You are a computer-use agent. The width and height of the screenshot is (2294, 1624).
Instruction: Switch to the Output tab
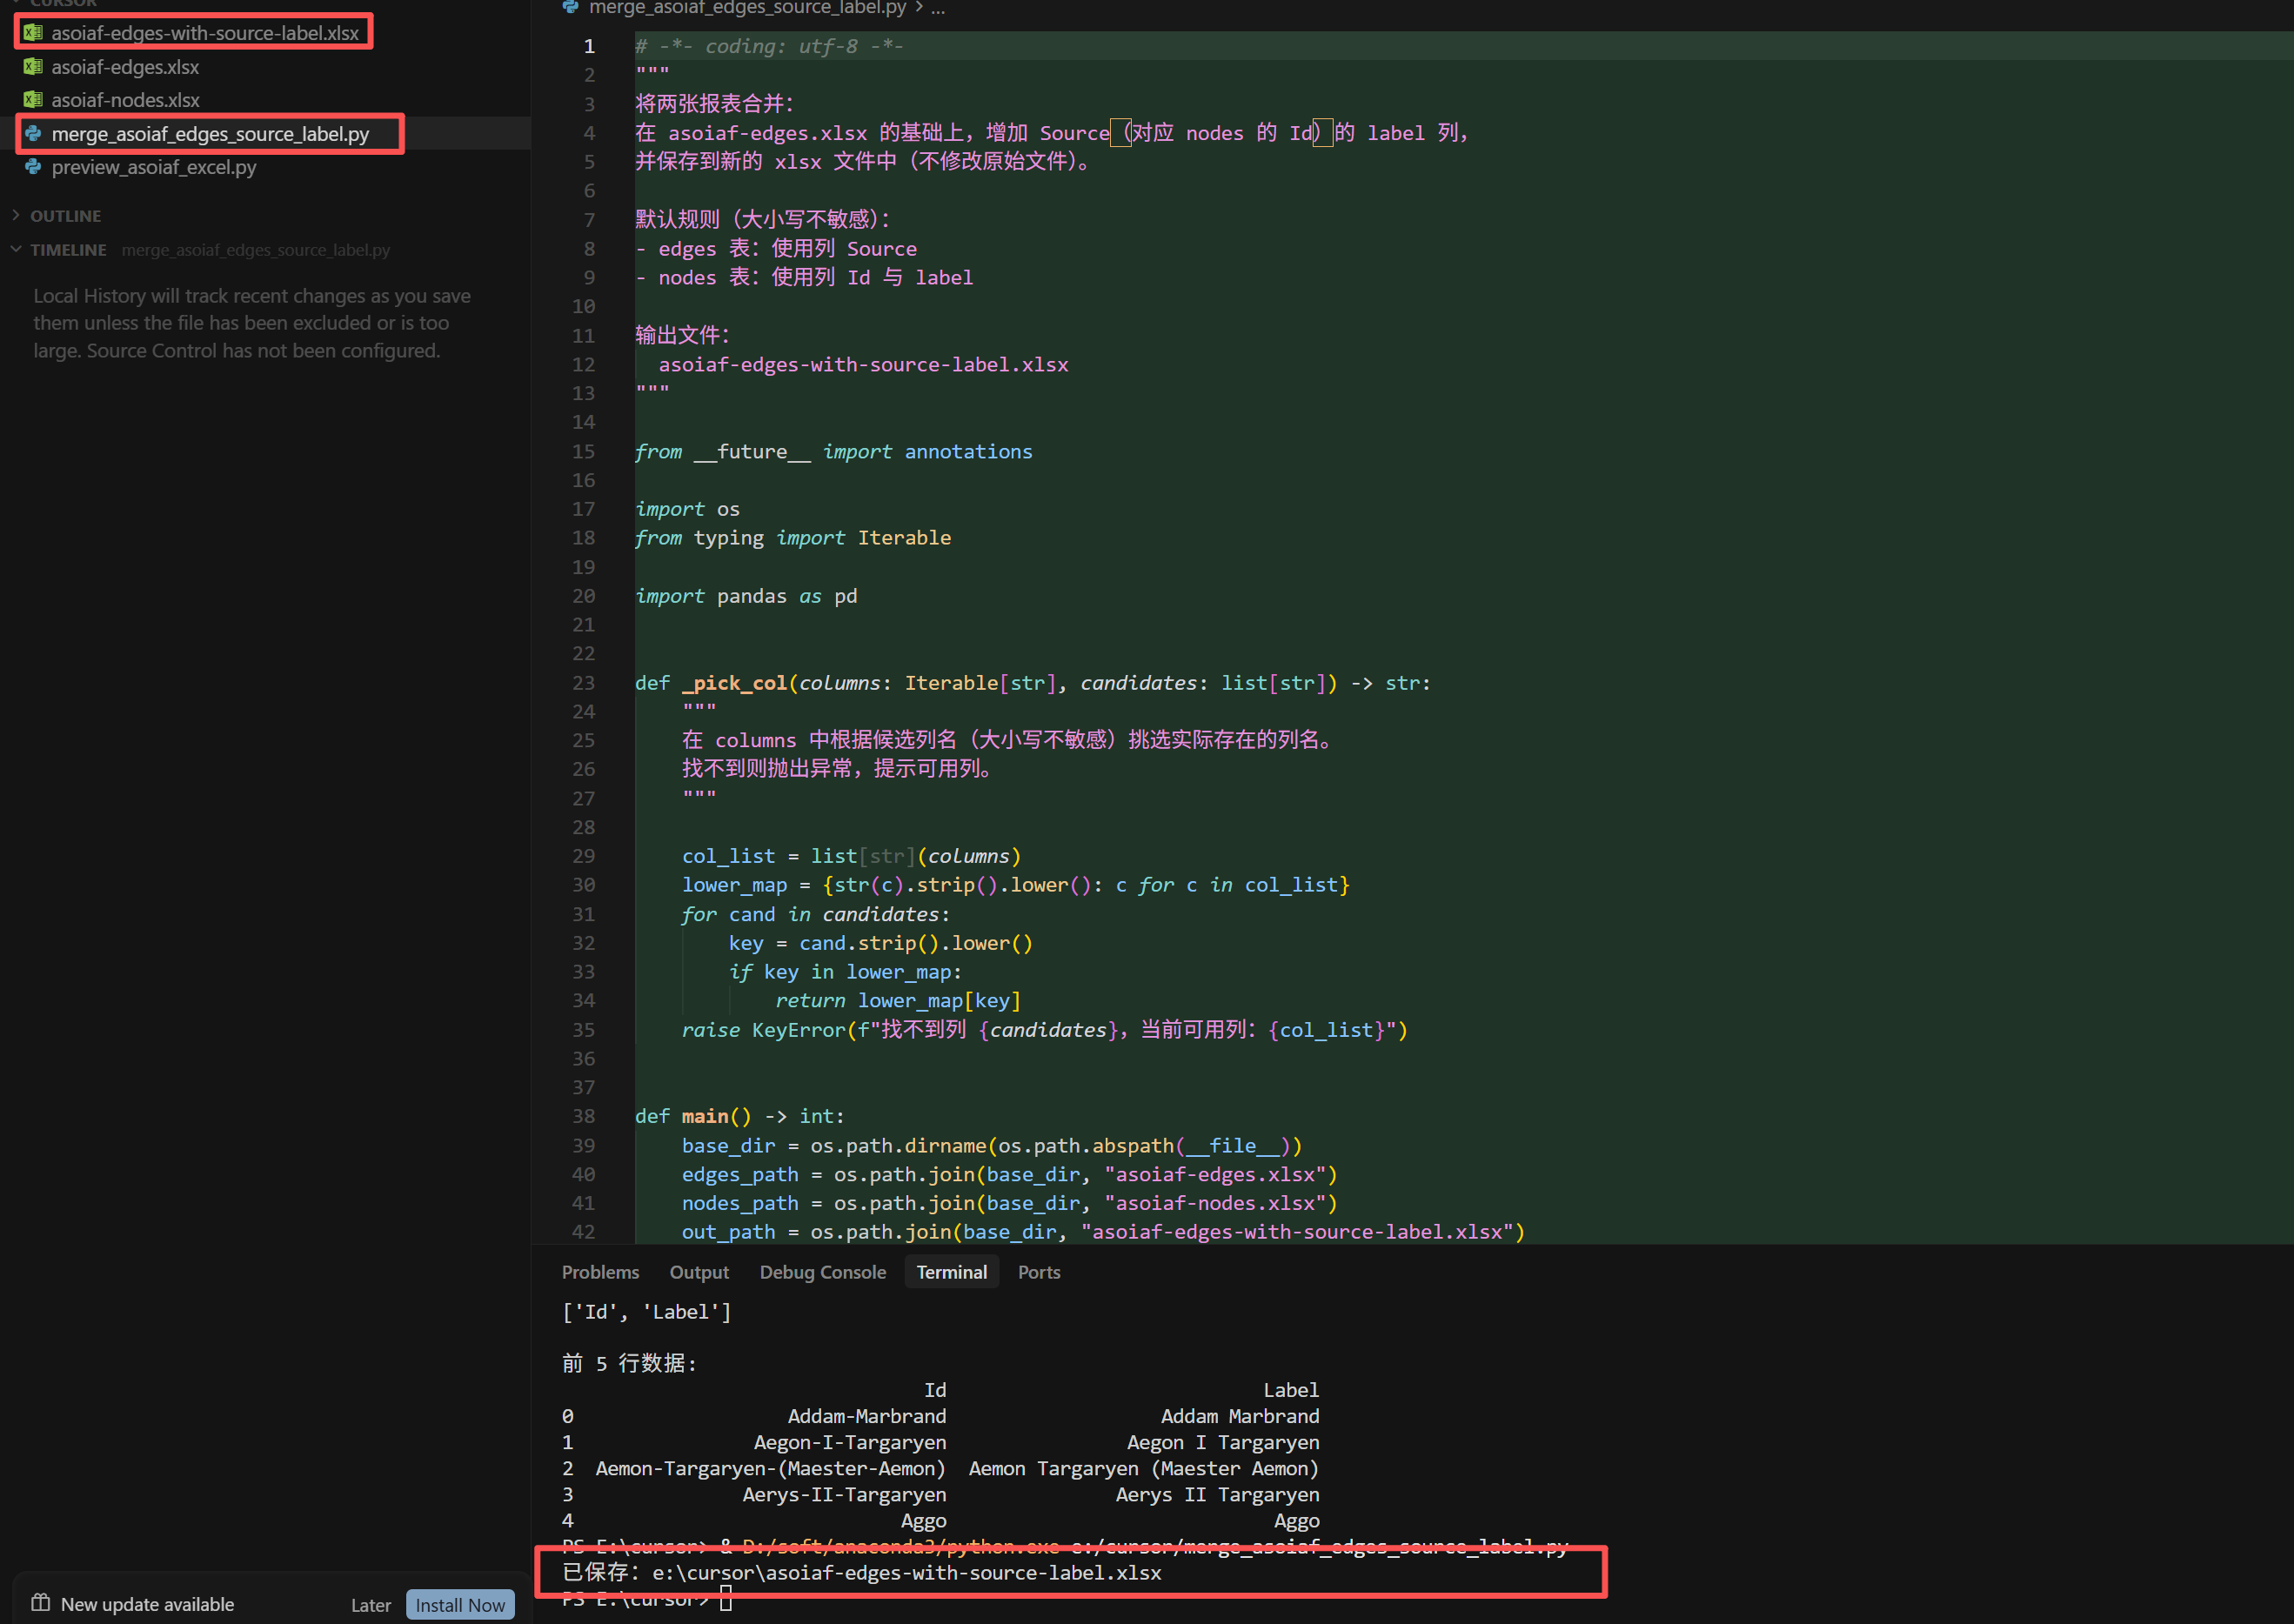[699, 1272]
